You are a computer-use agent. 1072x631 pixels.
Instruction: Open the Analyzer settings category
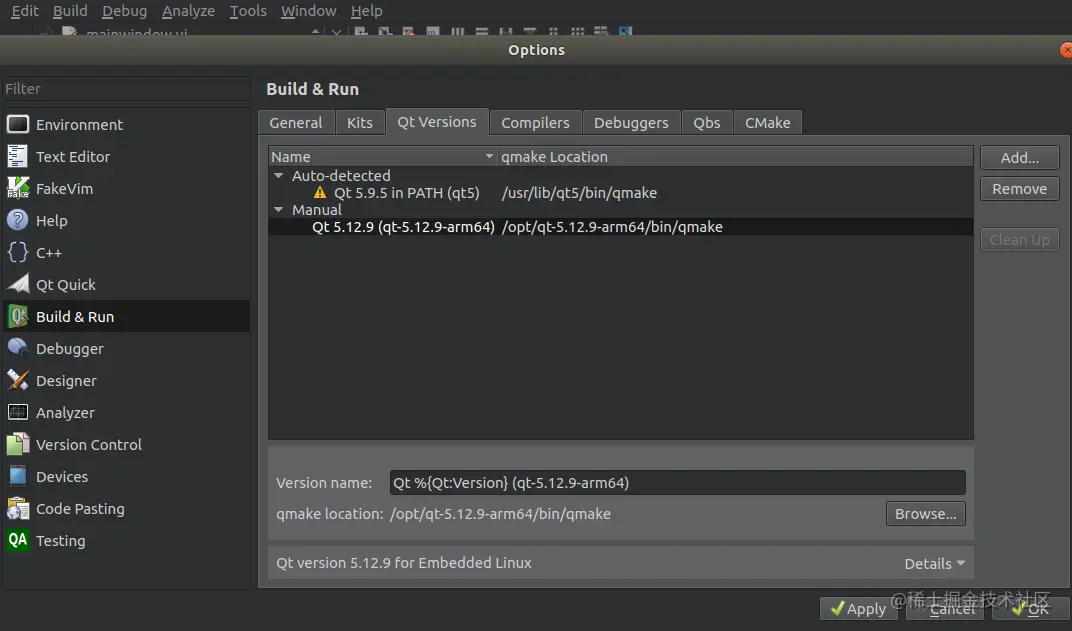coord(126,412)
